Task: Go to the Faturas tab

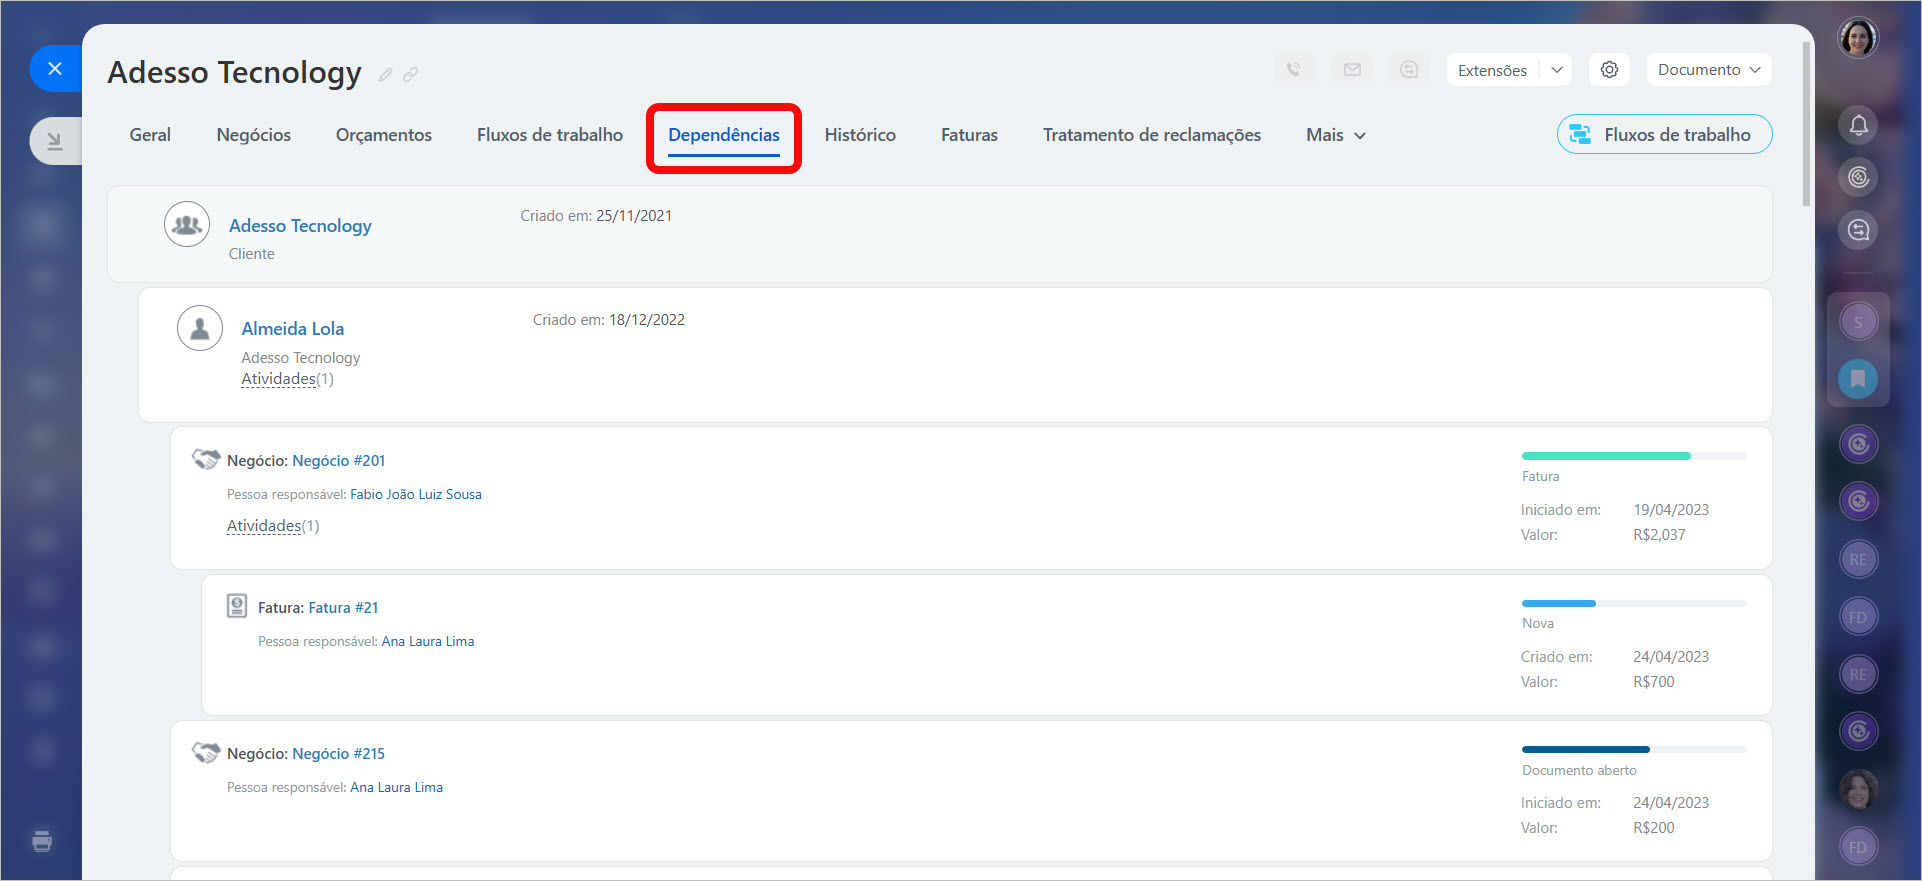Action: 969,135
